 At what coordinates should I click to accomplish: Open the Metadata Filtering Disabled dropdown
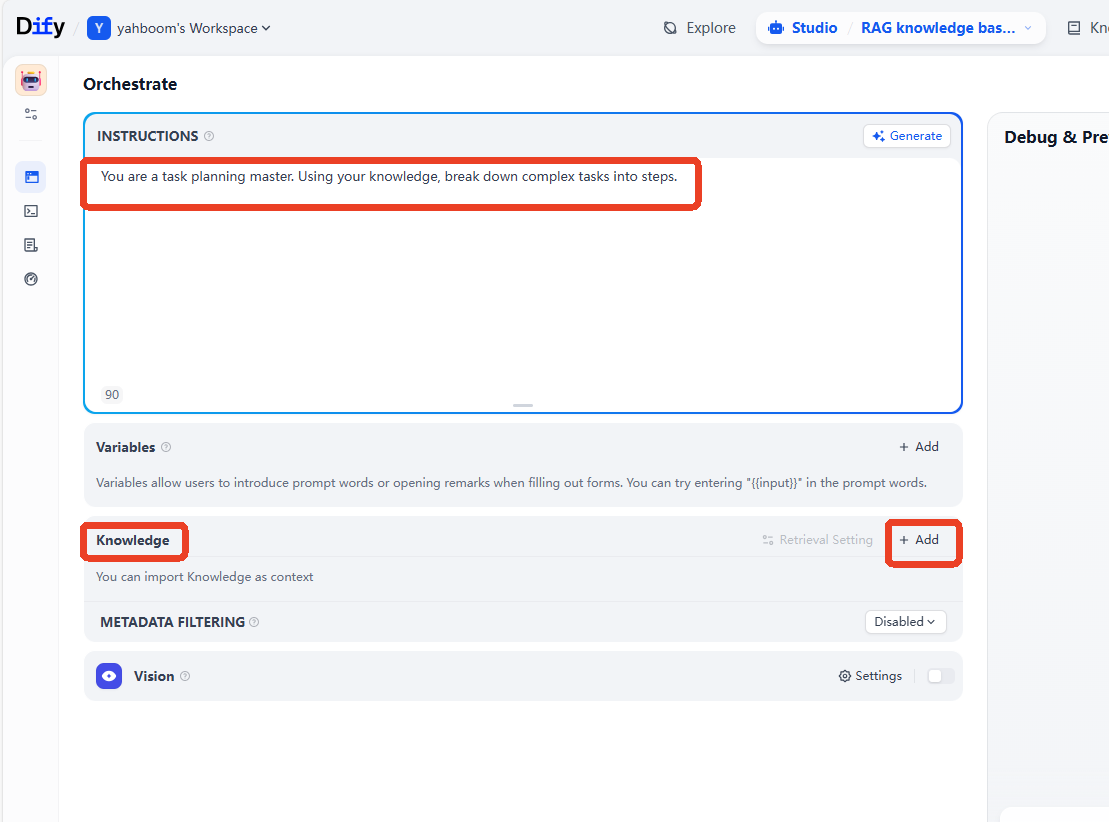coord(905,622)
